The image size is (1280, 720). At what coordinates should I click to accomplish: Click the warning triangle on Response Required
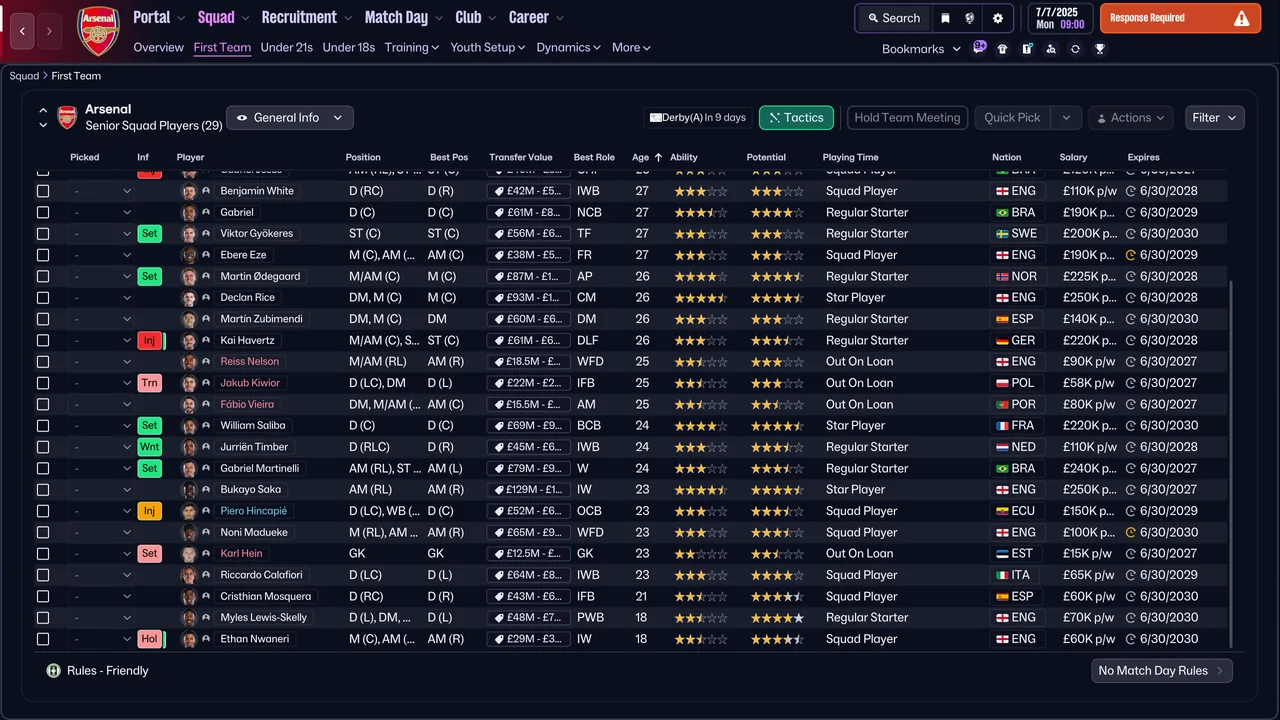(1241, 18)
